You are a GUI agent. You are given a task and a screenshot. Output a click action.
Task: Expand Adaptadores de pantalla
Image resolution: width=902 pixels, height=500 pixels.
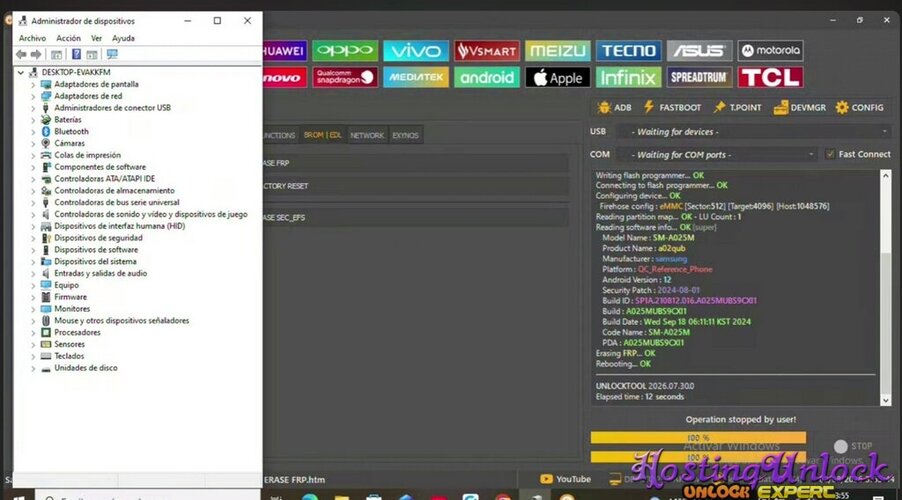point(33,85)
